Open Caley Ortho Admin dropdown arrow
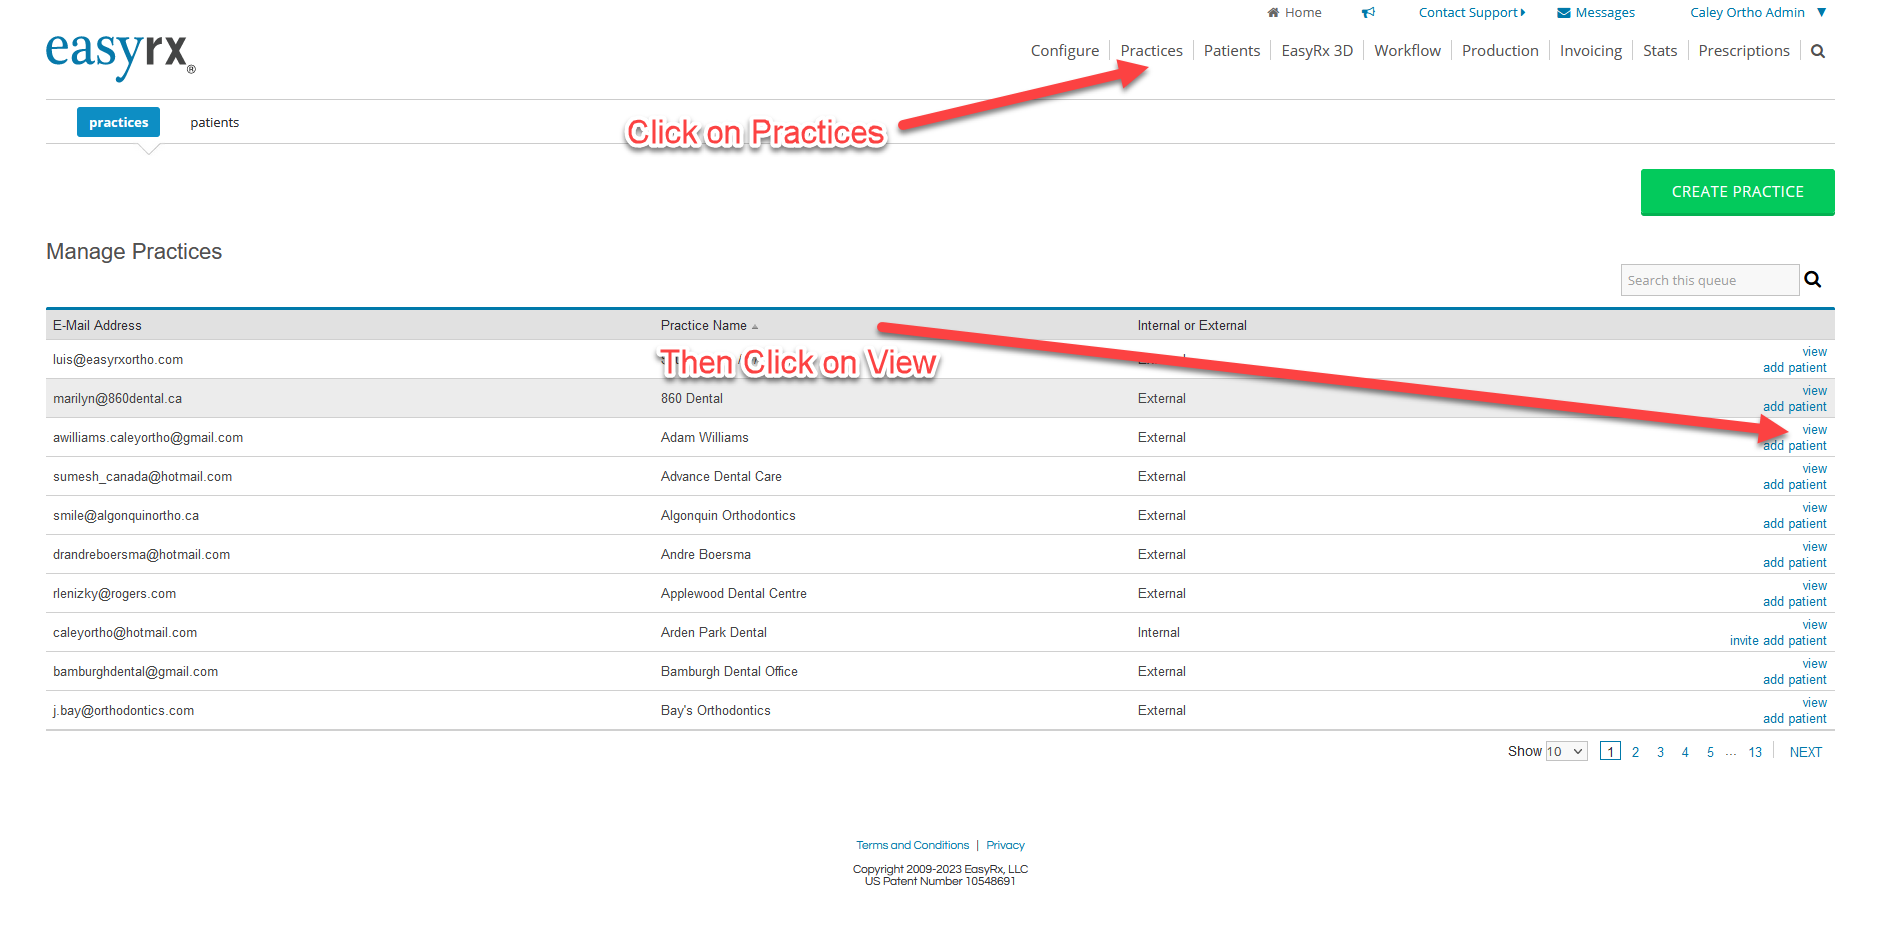This screenshot has width=1890, height=930. (x=1822, y=13)
